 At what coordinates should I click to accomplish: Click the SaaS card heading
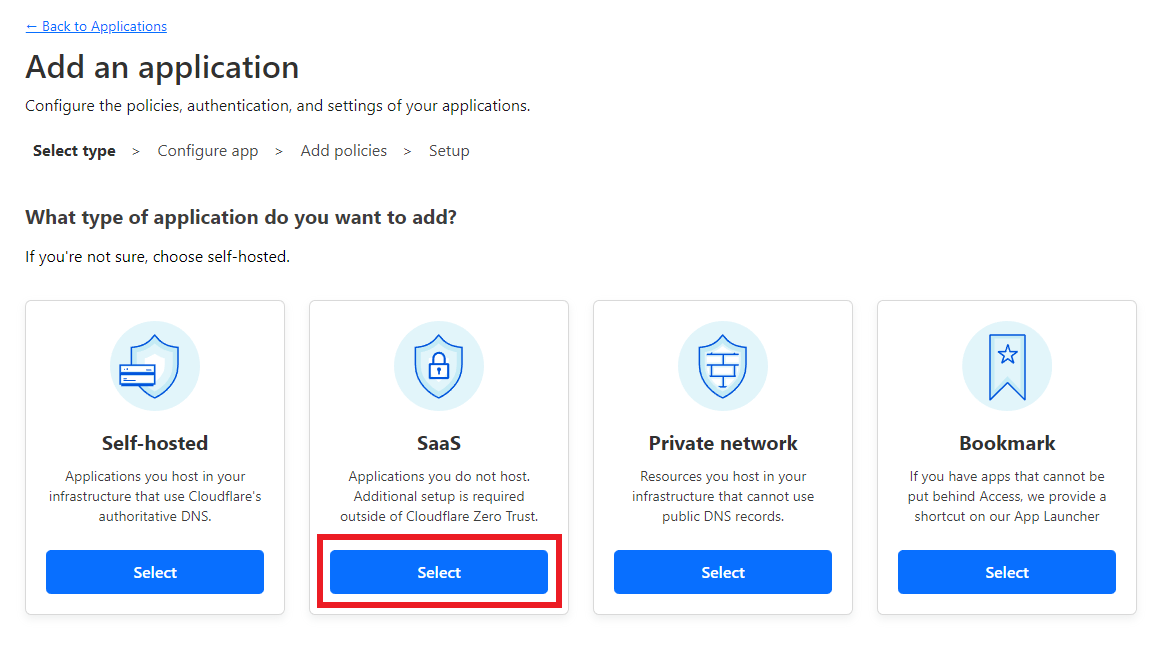click(x=439, y=442)
